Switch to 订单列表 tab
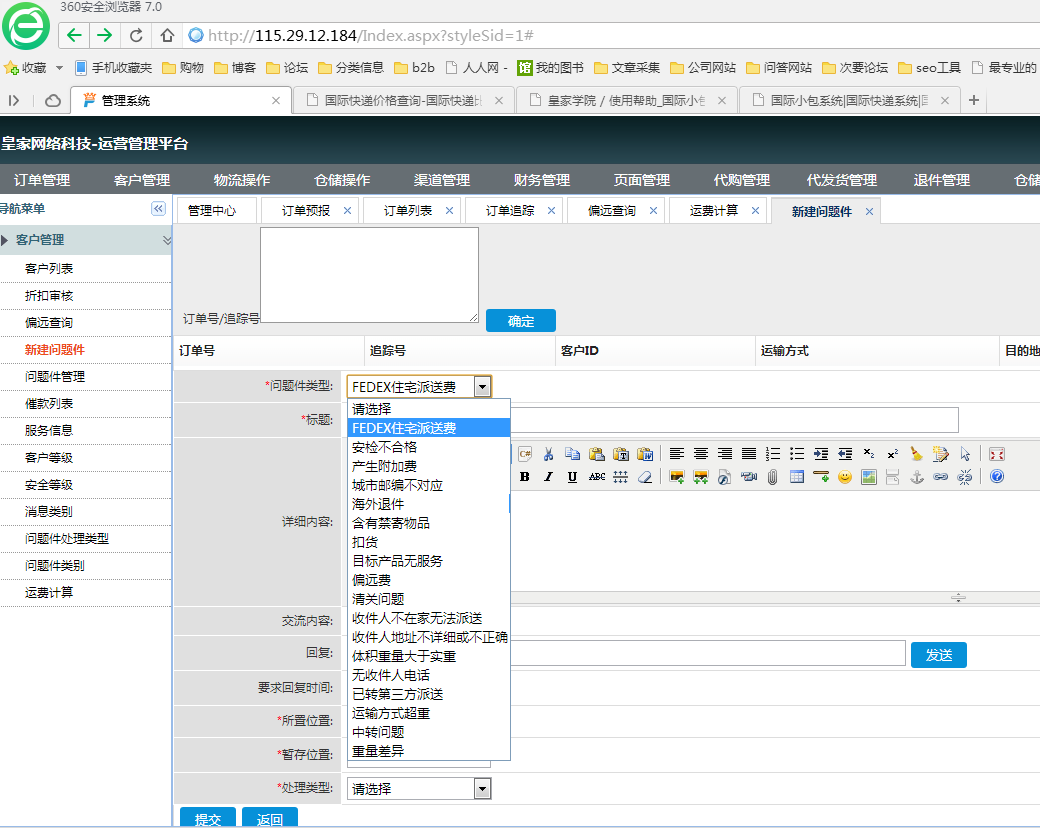This screenshot has width=1040, height=828. (x=407, y=210)
